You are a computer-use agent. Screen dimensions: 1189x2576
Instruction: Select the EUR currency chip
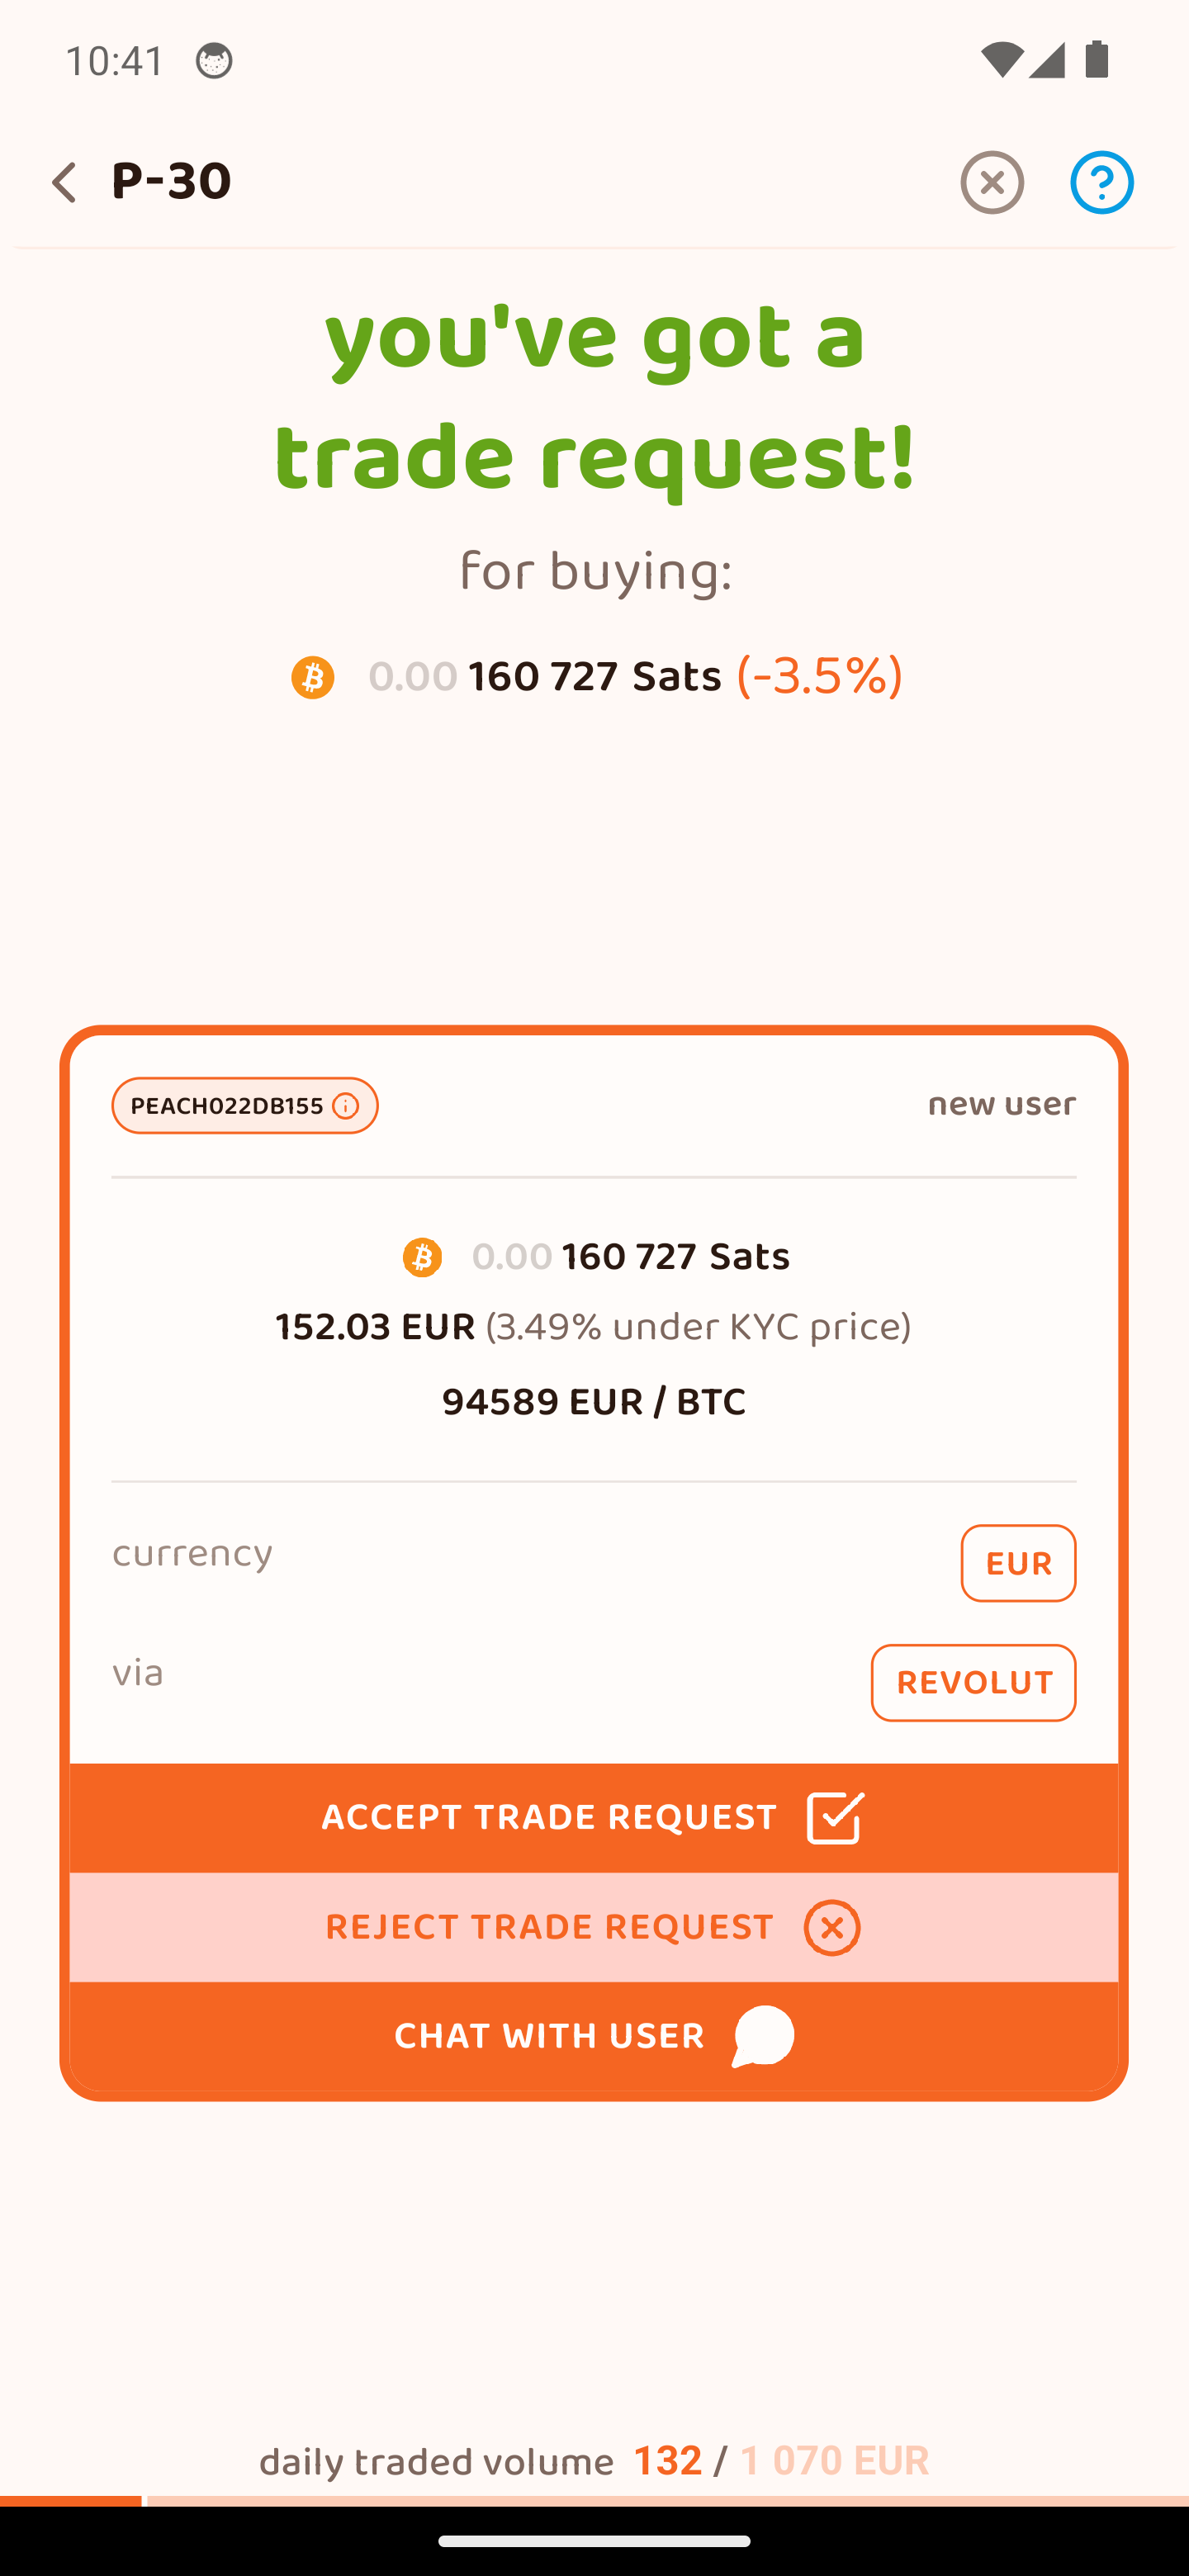click(1018, 1563)
